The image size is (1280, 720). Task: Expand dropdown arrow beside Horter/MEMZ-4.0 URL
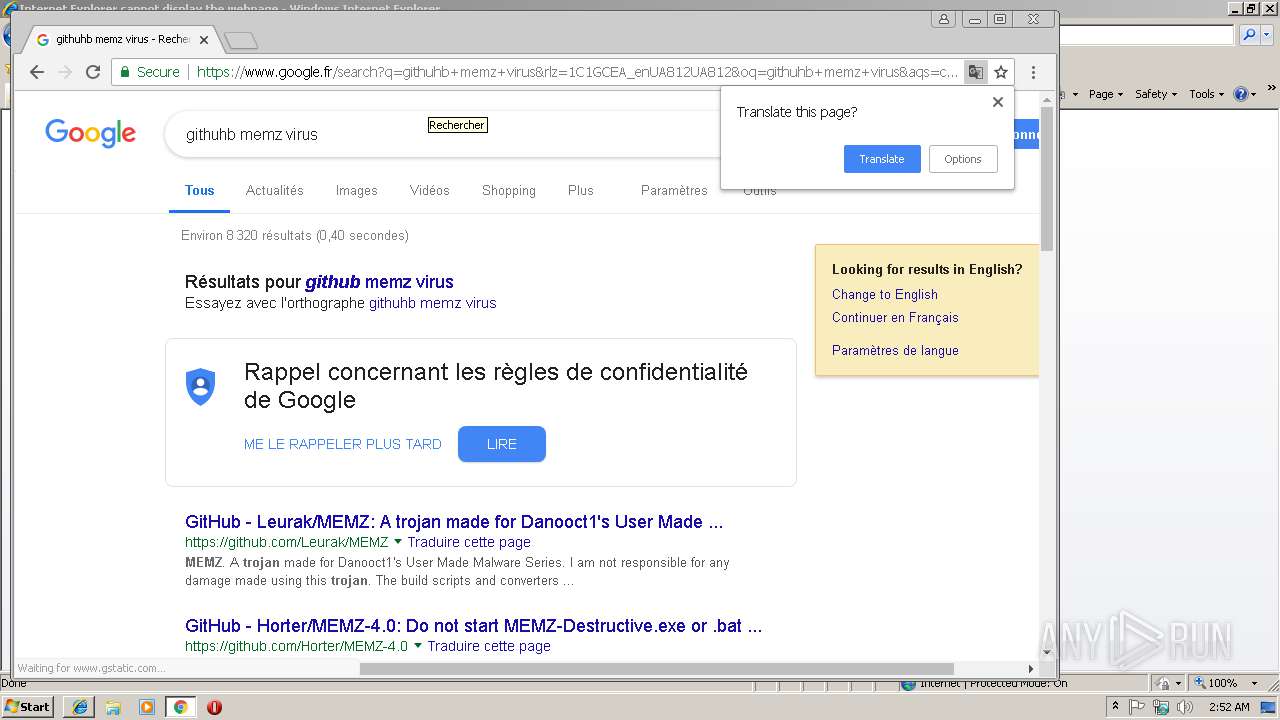tap(418, 646)
